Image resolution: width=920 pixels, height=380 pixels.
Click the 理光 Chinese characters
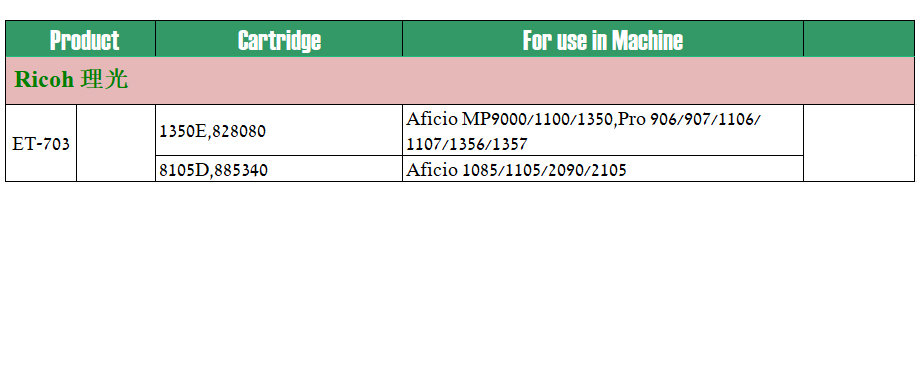104,79
